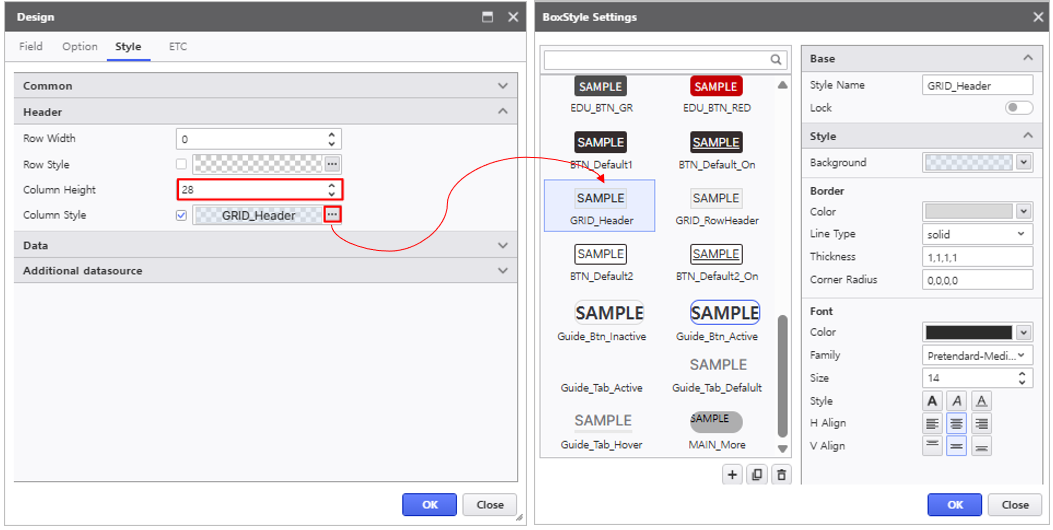Click the style search input box
This screenshot has width=1053, height=530.
pos(665,60)
